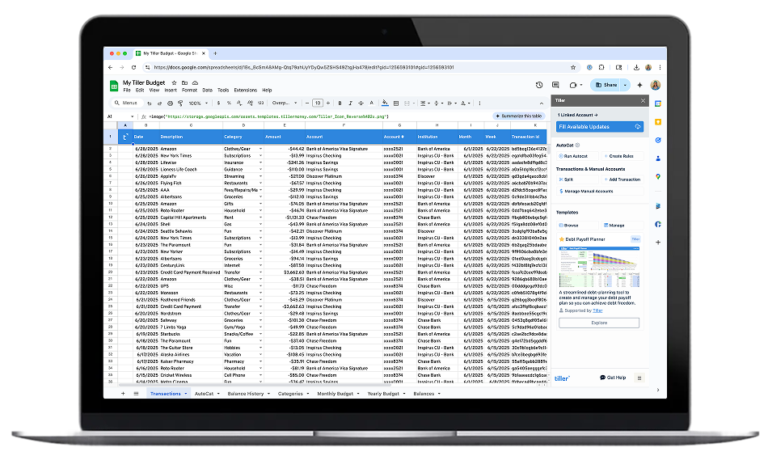The height and width of the screenshot is (456, 768).
Task: Click the Get Help link
Action: coord(613,378)
